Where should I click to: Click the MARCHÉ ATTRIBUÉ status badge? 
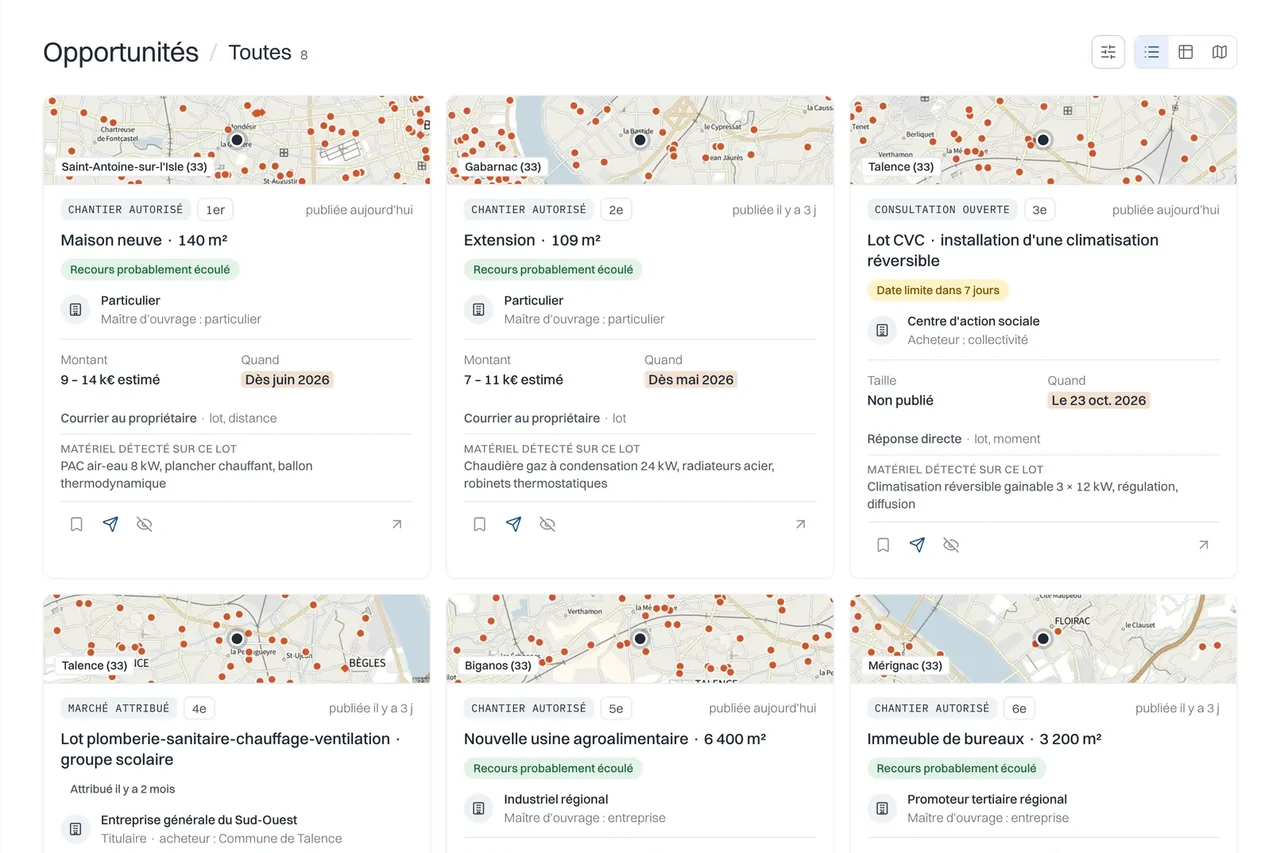(119, 708)
